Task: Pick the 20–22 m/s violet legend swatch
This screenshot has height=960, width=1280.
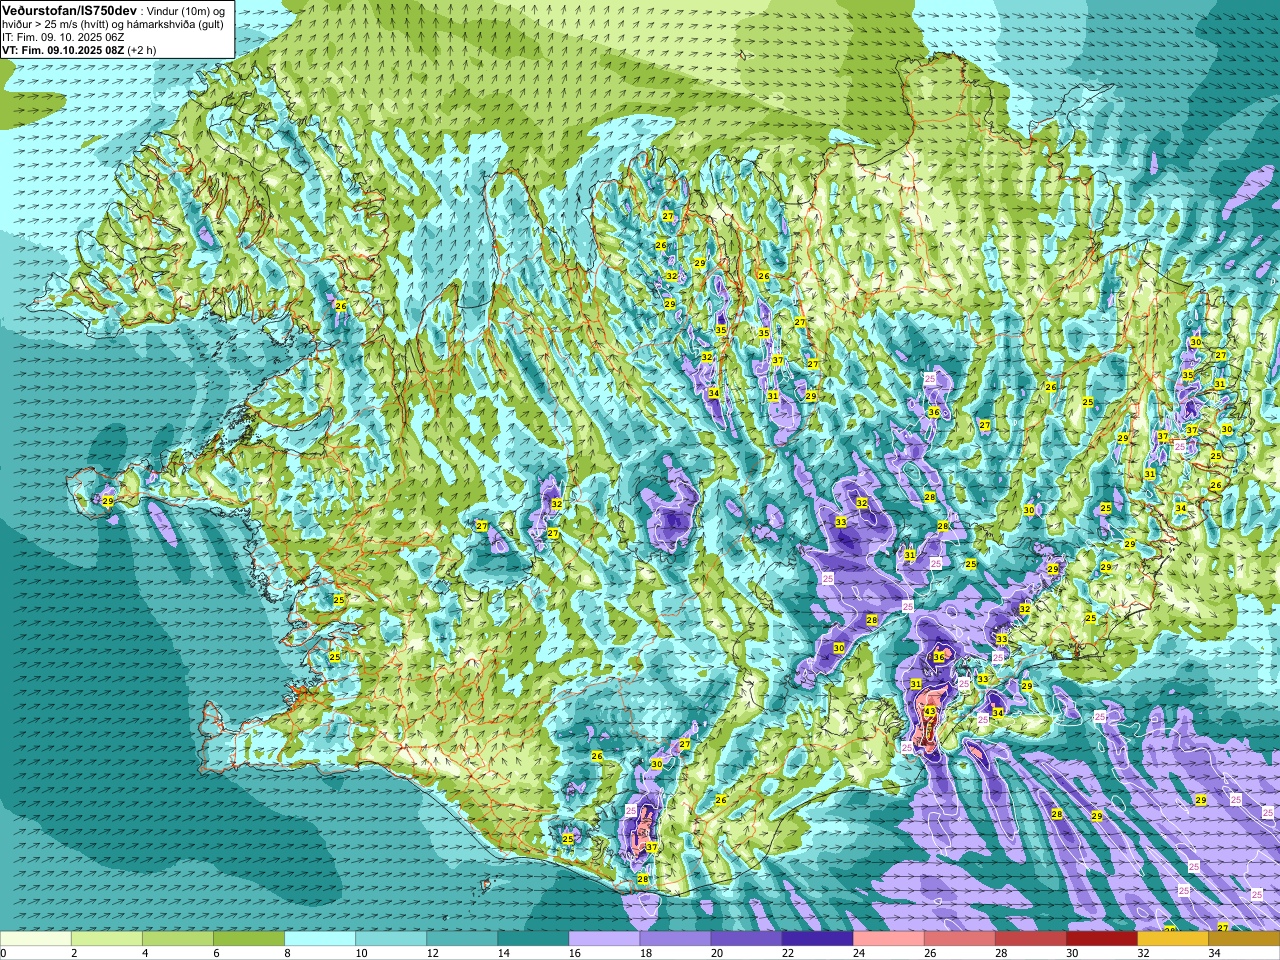Action: click(746, 939)
